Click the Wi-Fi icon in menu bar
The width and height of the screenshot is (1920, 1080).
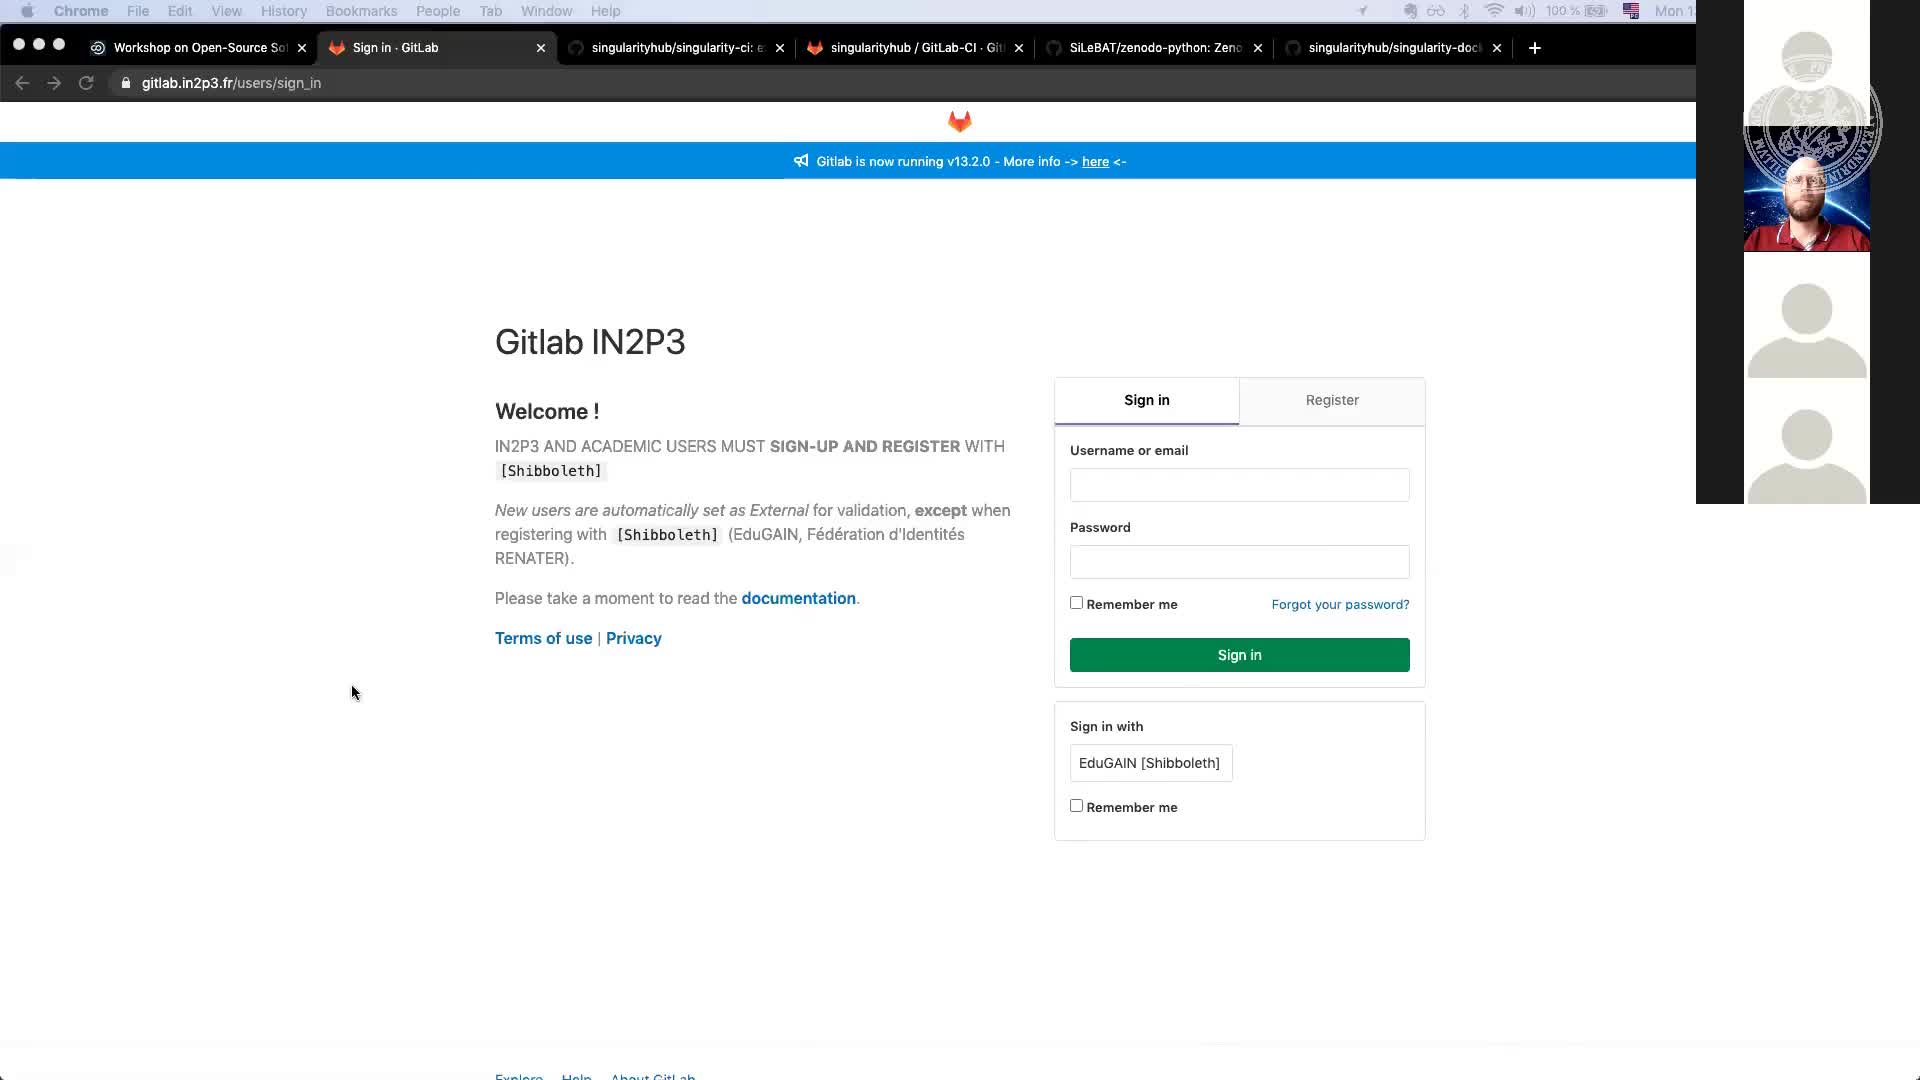1493,11
